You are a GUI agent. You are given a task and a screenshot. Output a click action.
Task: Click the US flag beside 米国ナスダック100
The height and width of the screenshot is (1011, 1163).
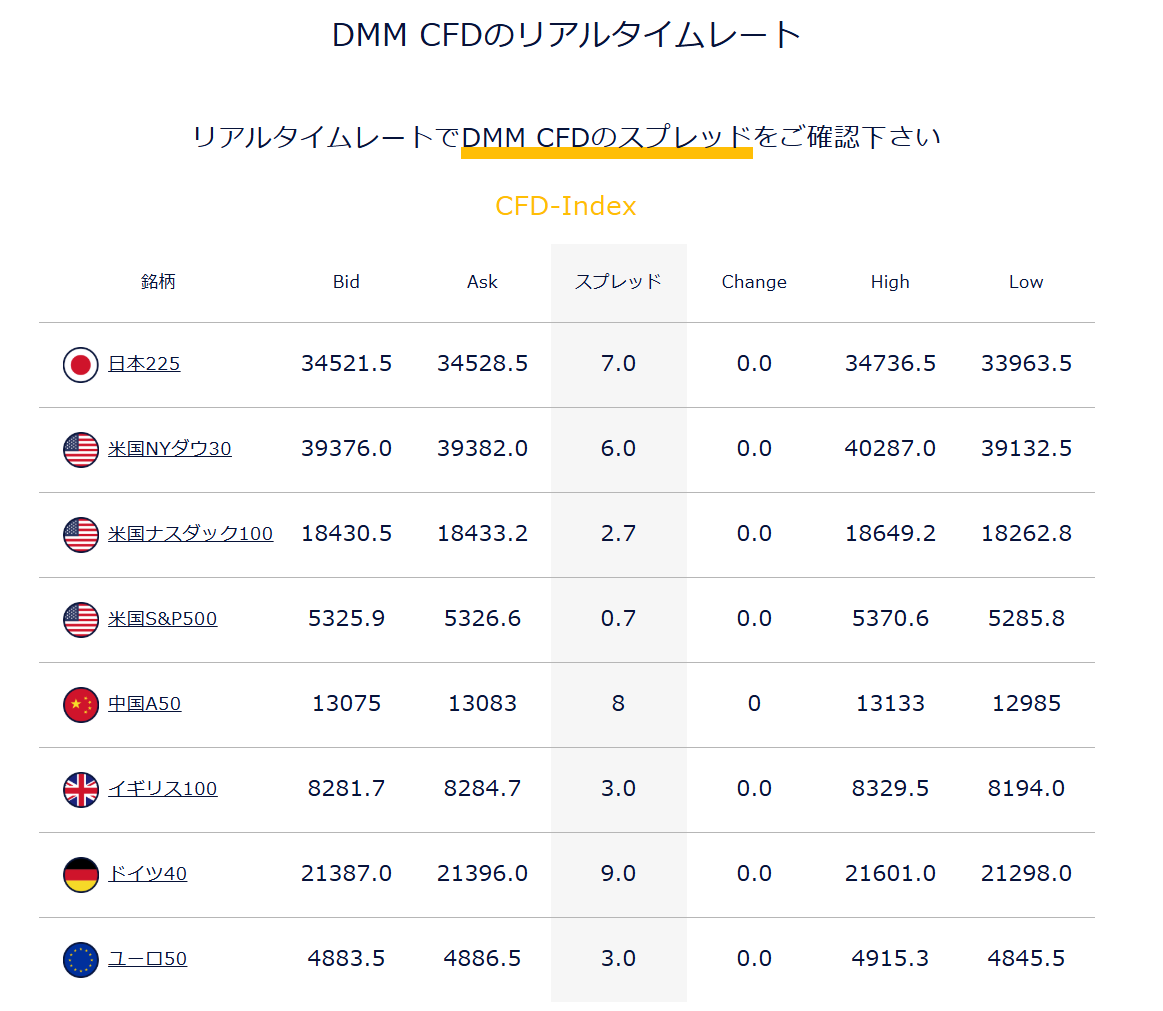coord(81,533)
